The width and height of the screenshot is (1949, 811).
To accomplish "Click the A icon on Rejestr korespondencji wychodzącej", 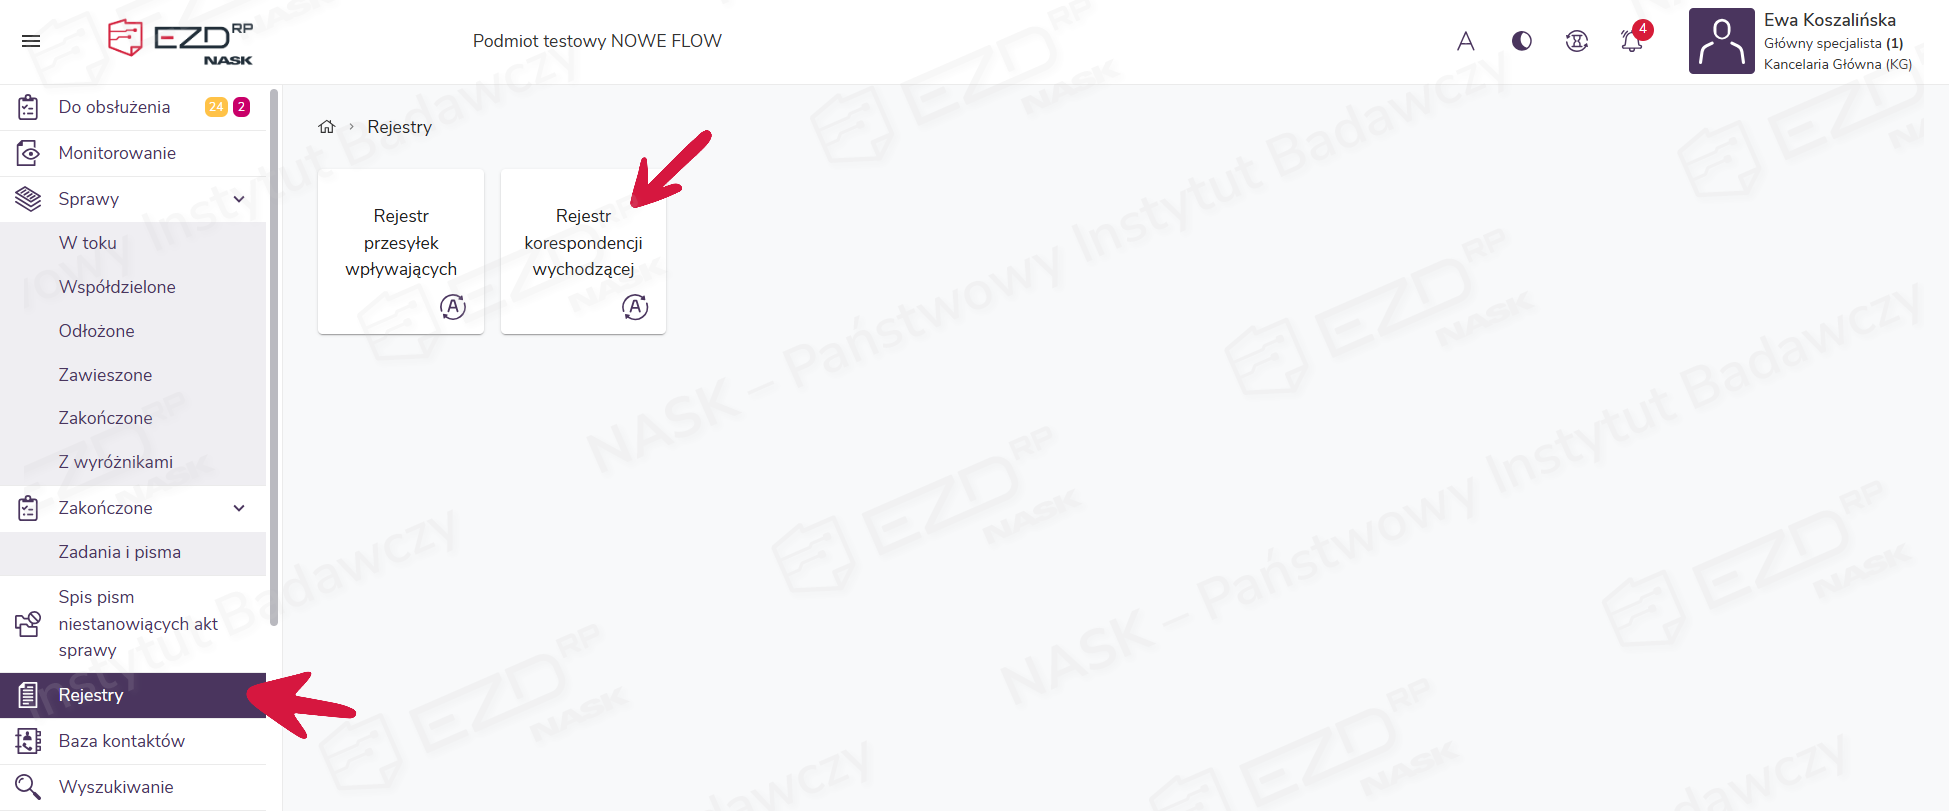I will (x=635, y=307).
